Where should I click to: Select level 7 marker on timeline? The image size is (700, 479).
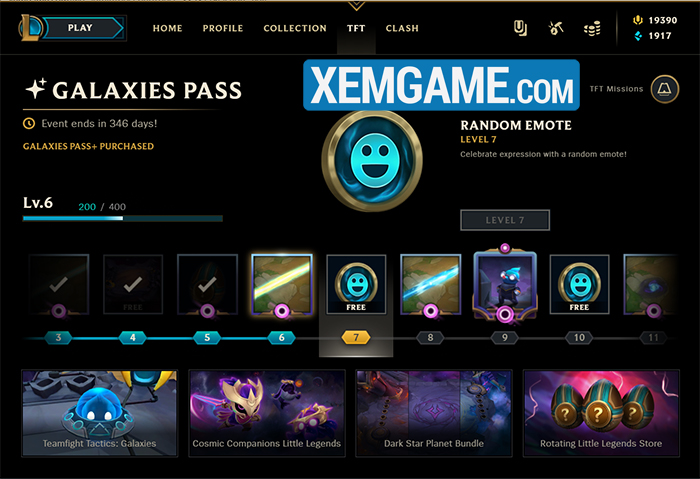point(356,337)
